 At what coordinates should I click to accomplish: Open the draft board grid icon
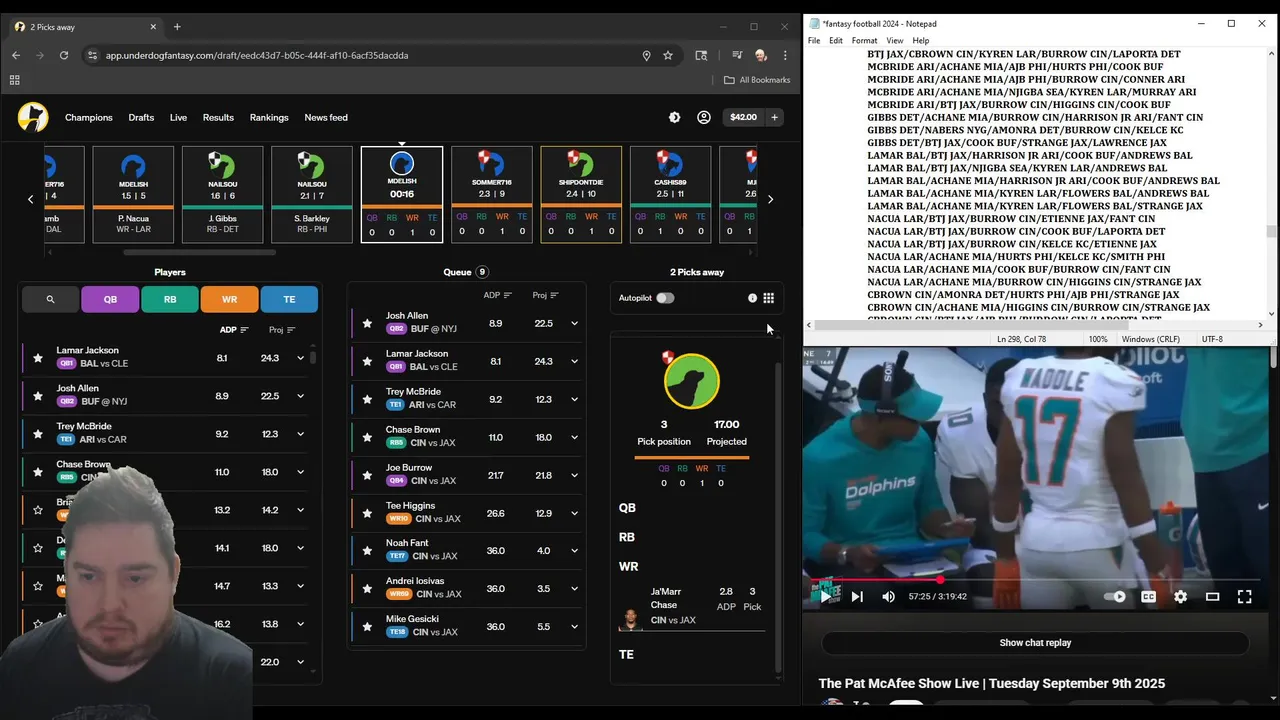click(768, 298)
